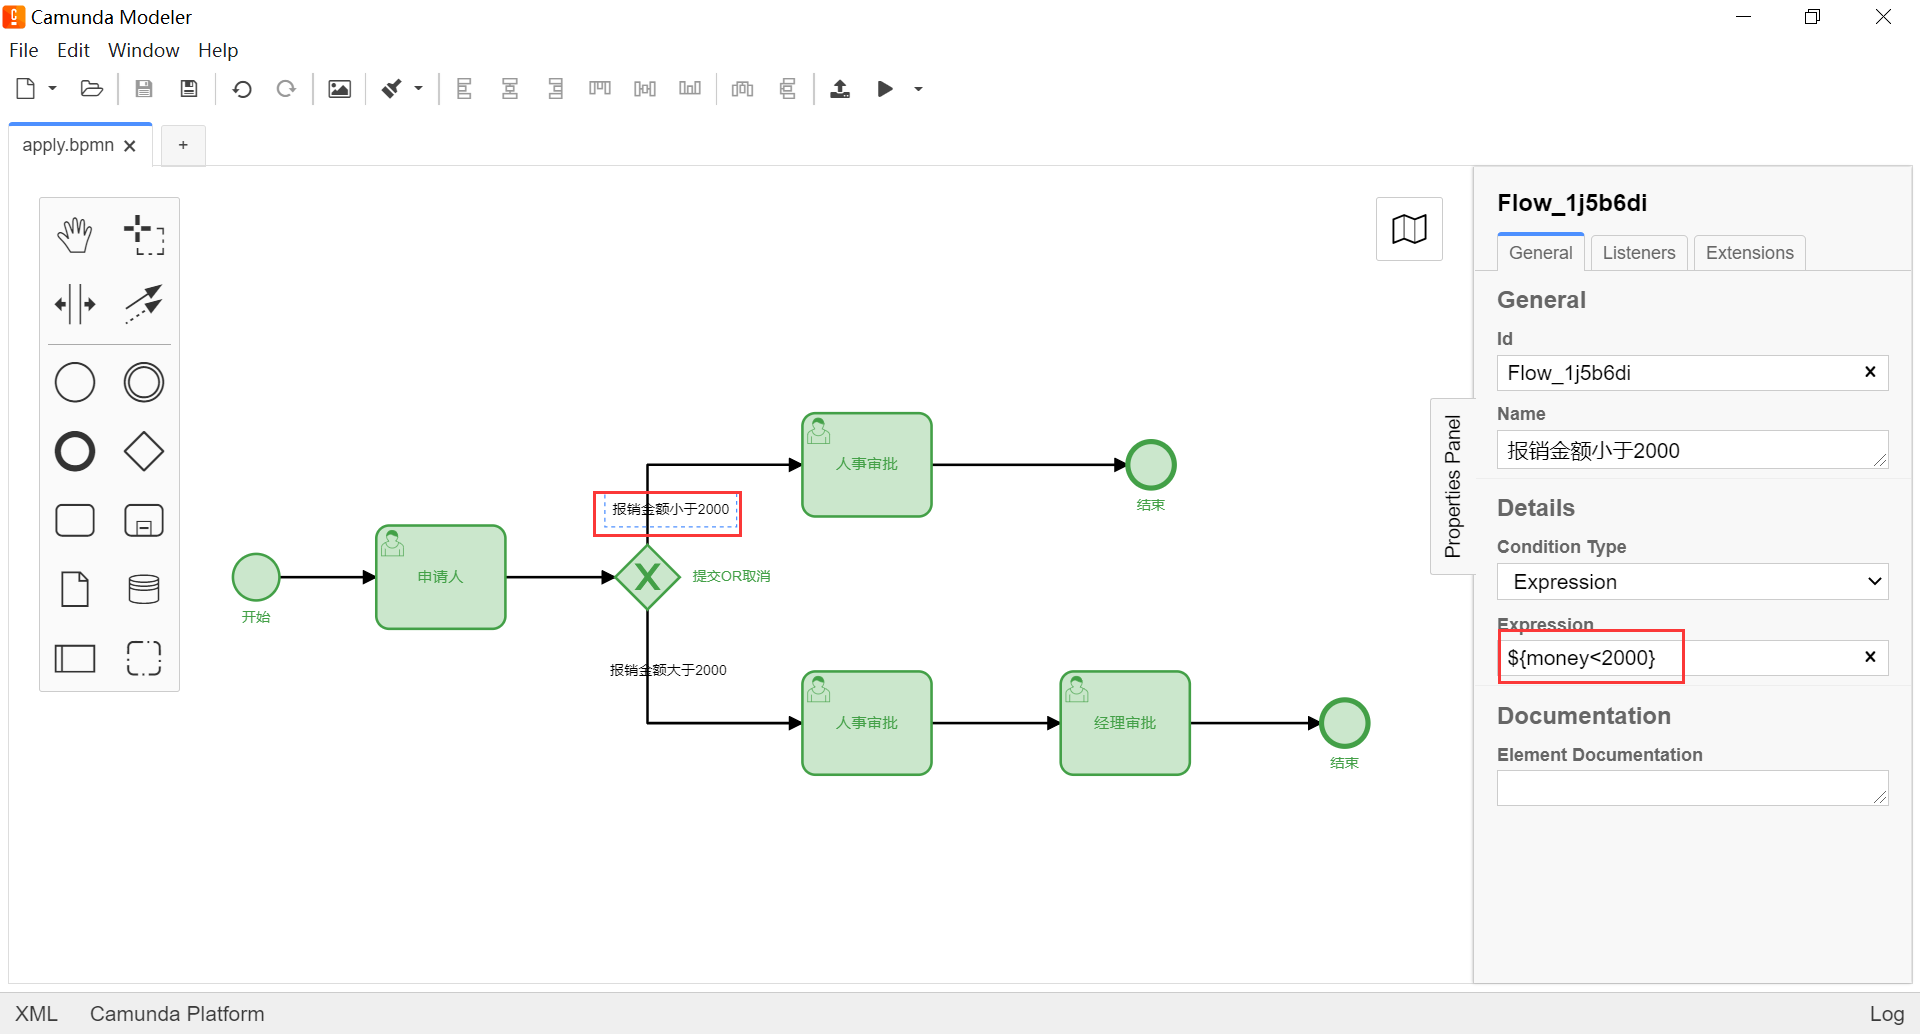Open the Extensions properties tab
Screen dimensions: 1920x1034
click(1750, 253)
